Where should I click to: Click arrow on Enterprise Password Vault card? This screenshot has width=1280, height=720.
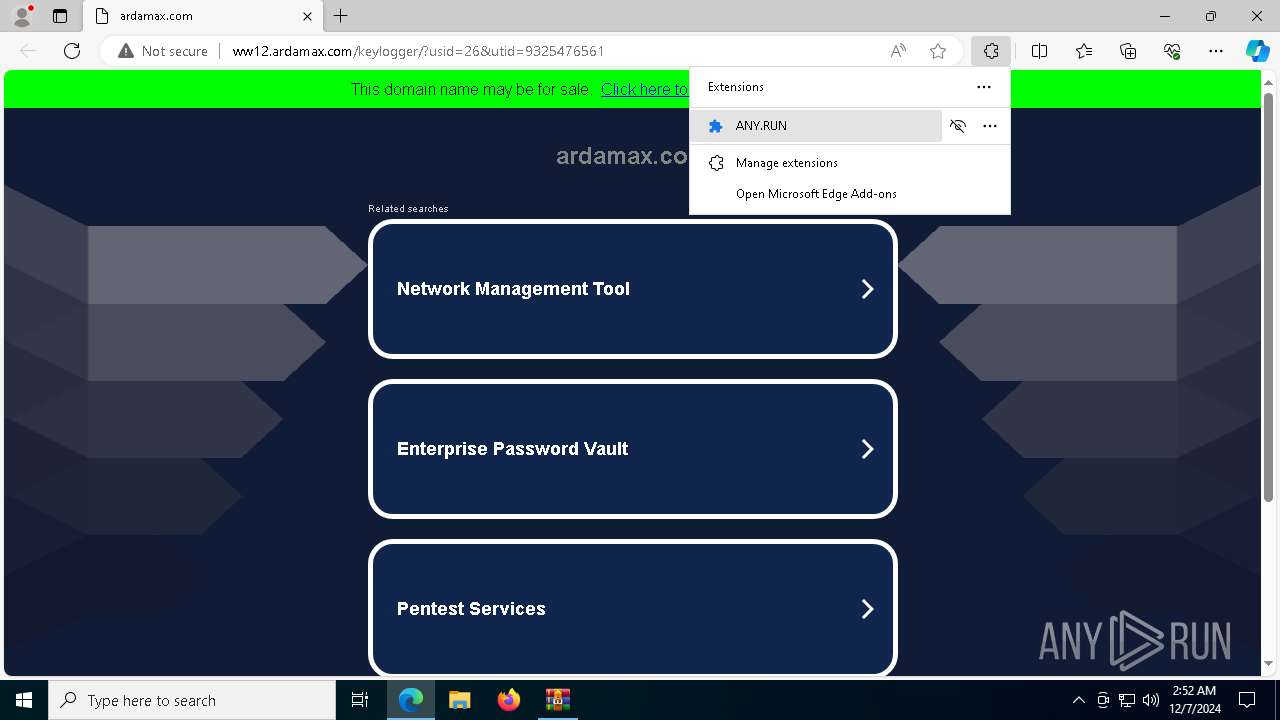(x=867, y=449)
